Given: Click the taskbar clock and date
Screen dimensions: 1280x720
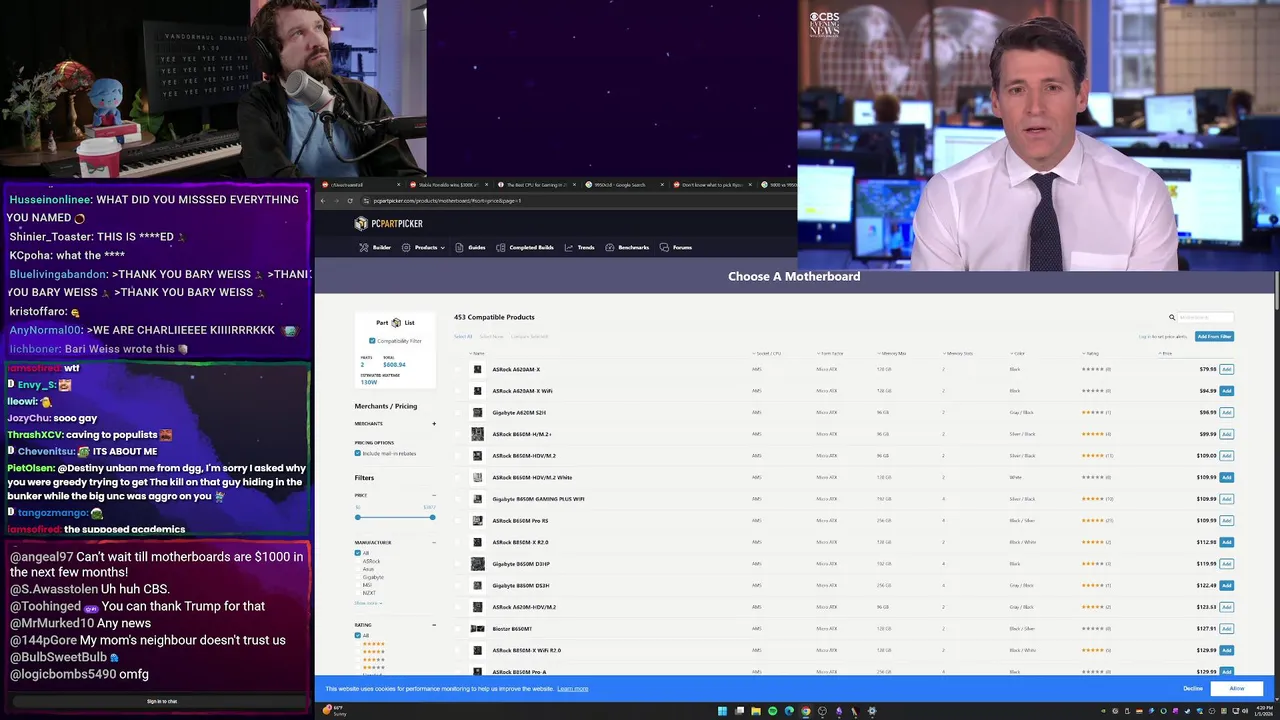Looking at the screenshot, I should 1265,711.
